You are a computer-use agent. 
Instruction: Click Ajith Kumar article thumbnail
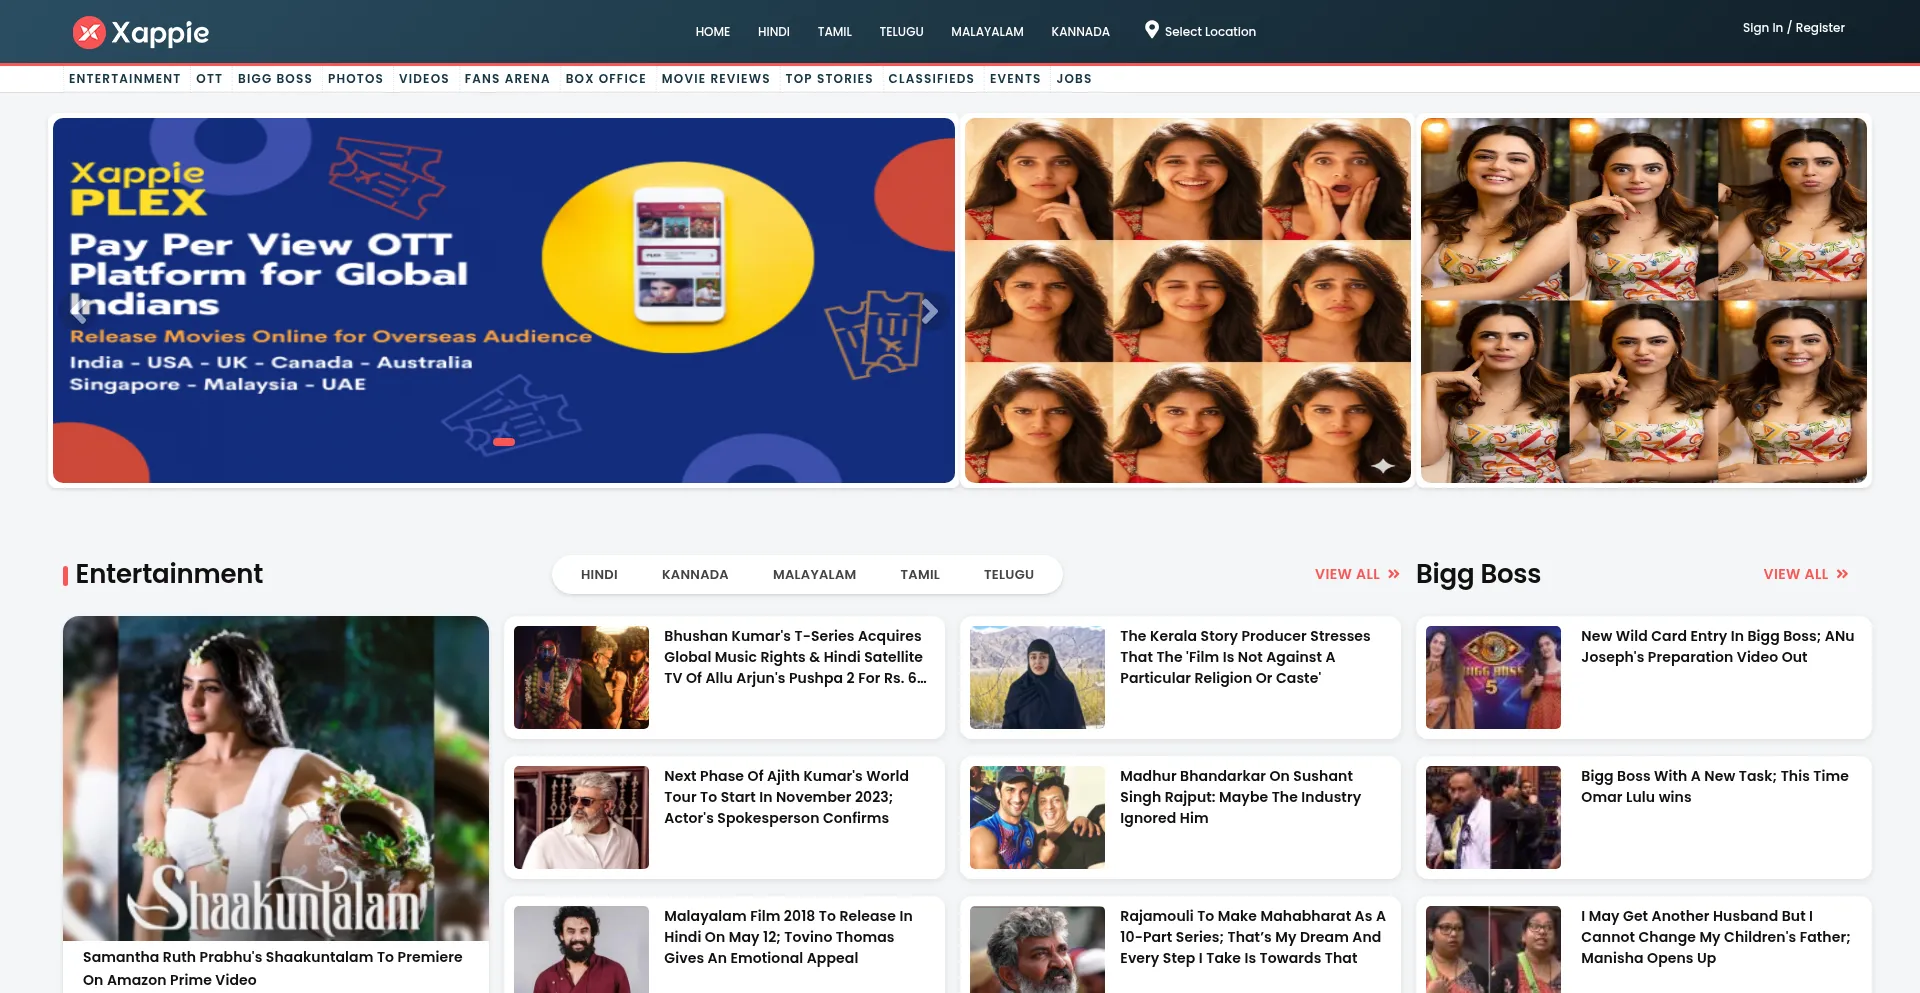pos(581,817)
